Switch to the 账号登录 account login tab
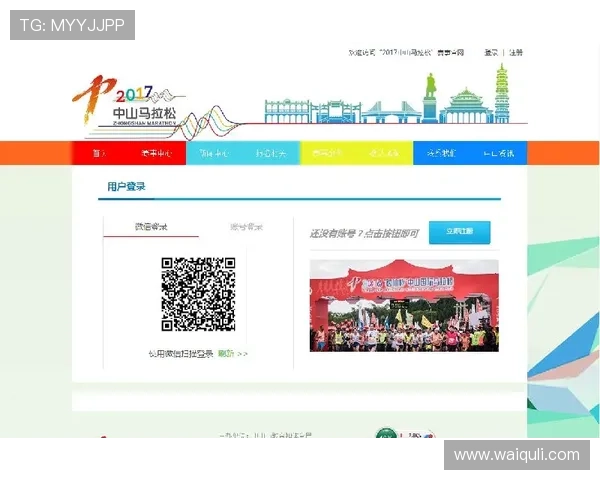The image size is (600, 480). point(246,227)
